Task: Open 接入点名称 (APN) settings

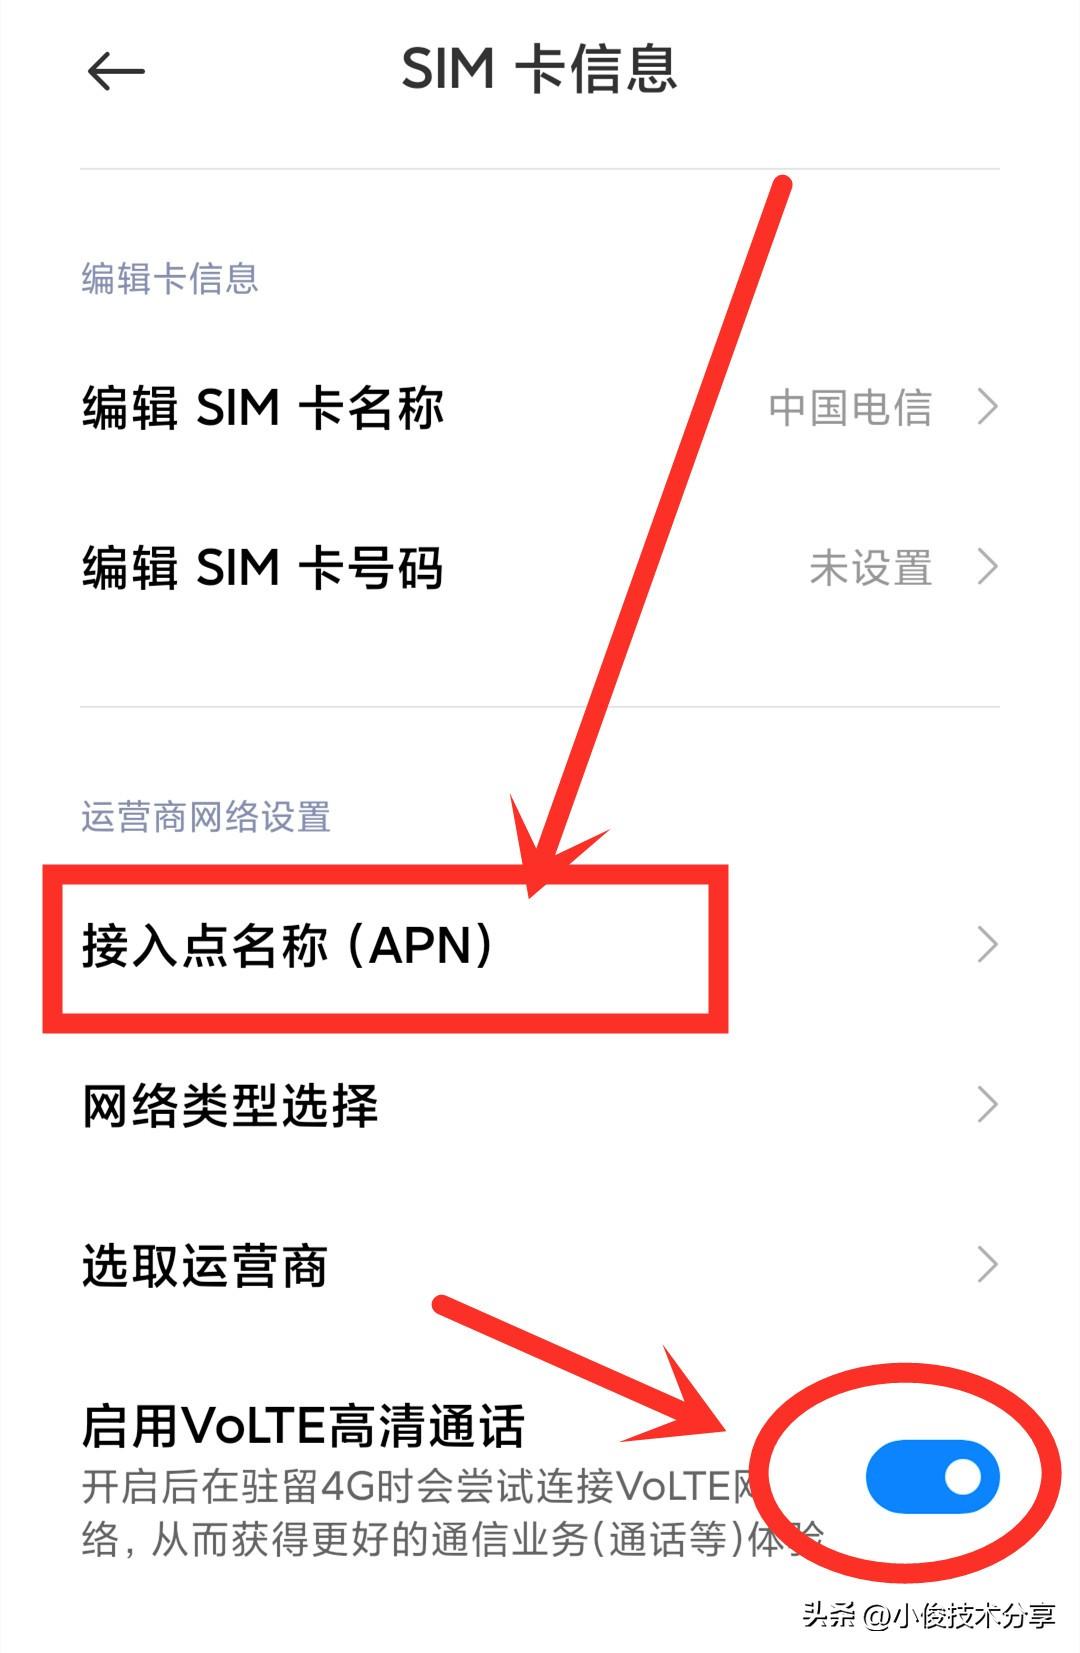Action: [x=540, y=945]
